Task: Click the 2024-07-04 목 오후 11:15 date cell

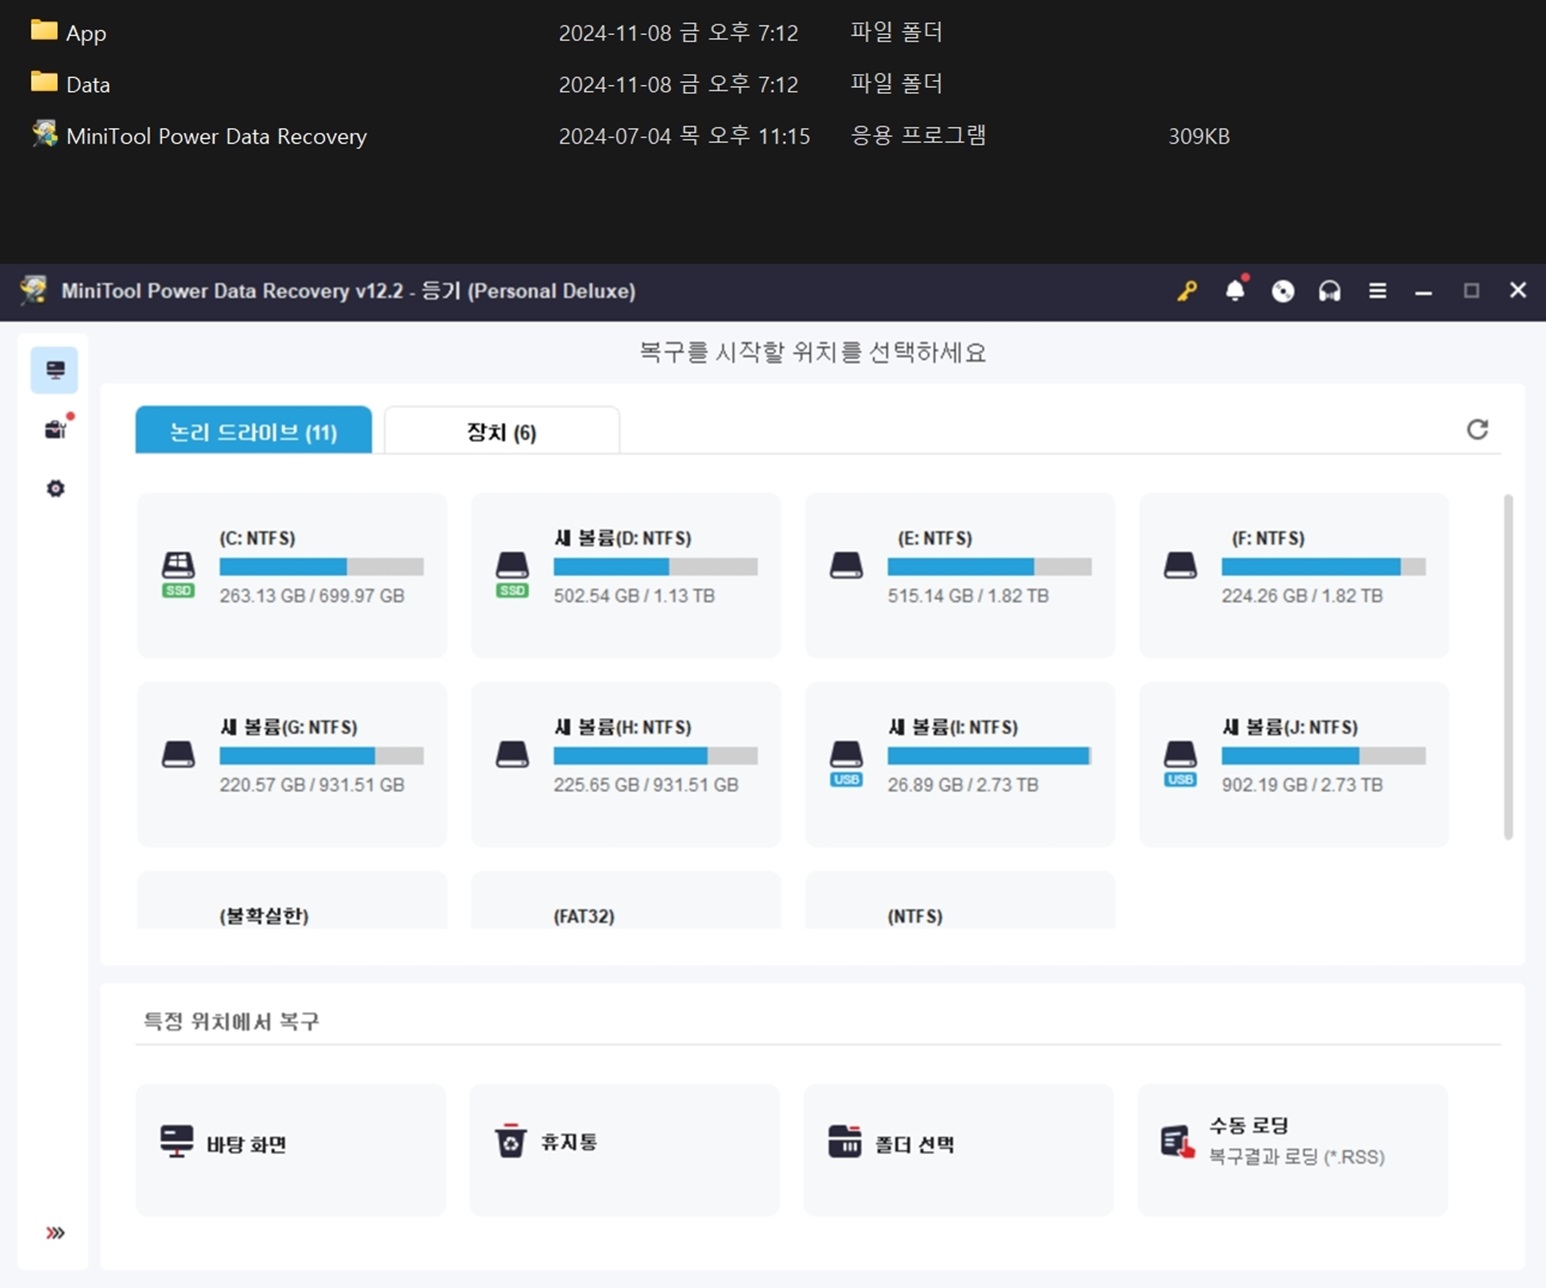Action: tap(684, 136)
